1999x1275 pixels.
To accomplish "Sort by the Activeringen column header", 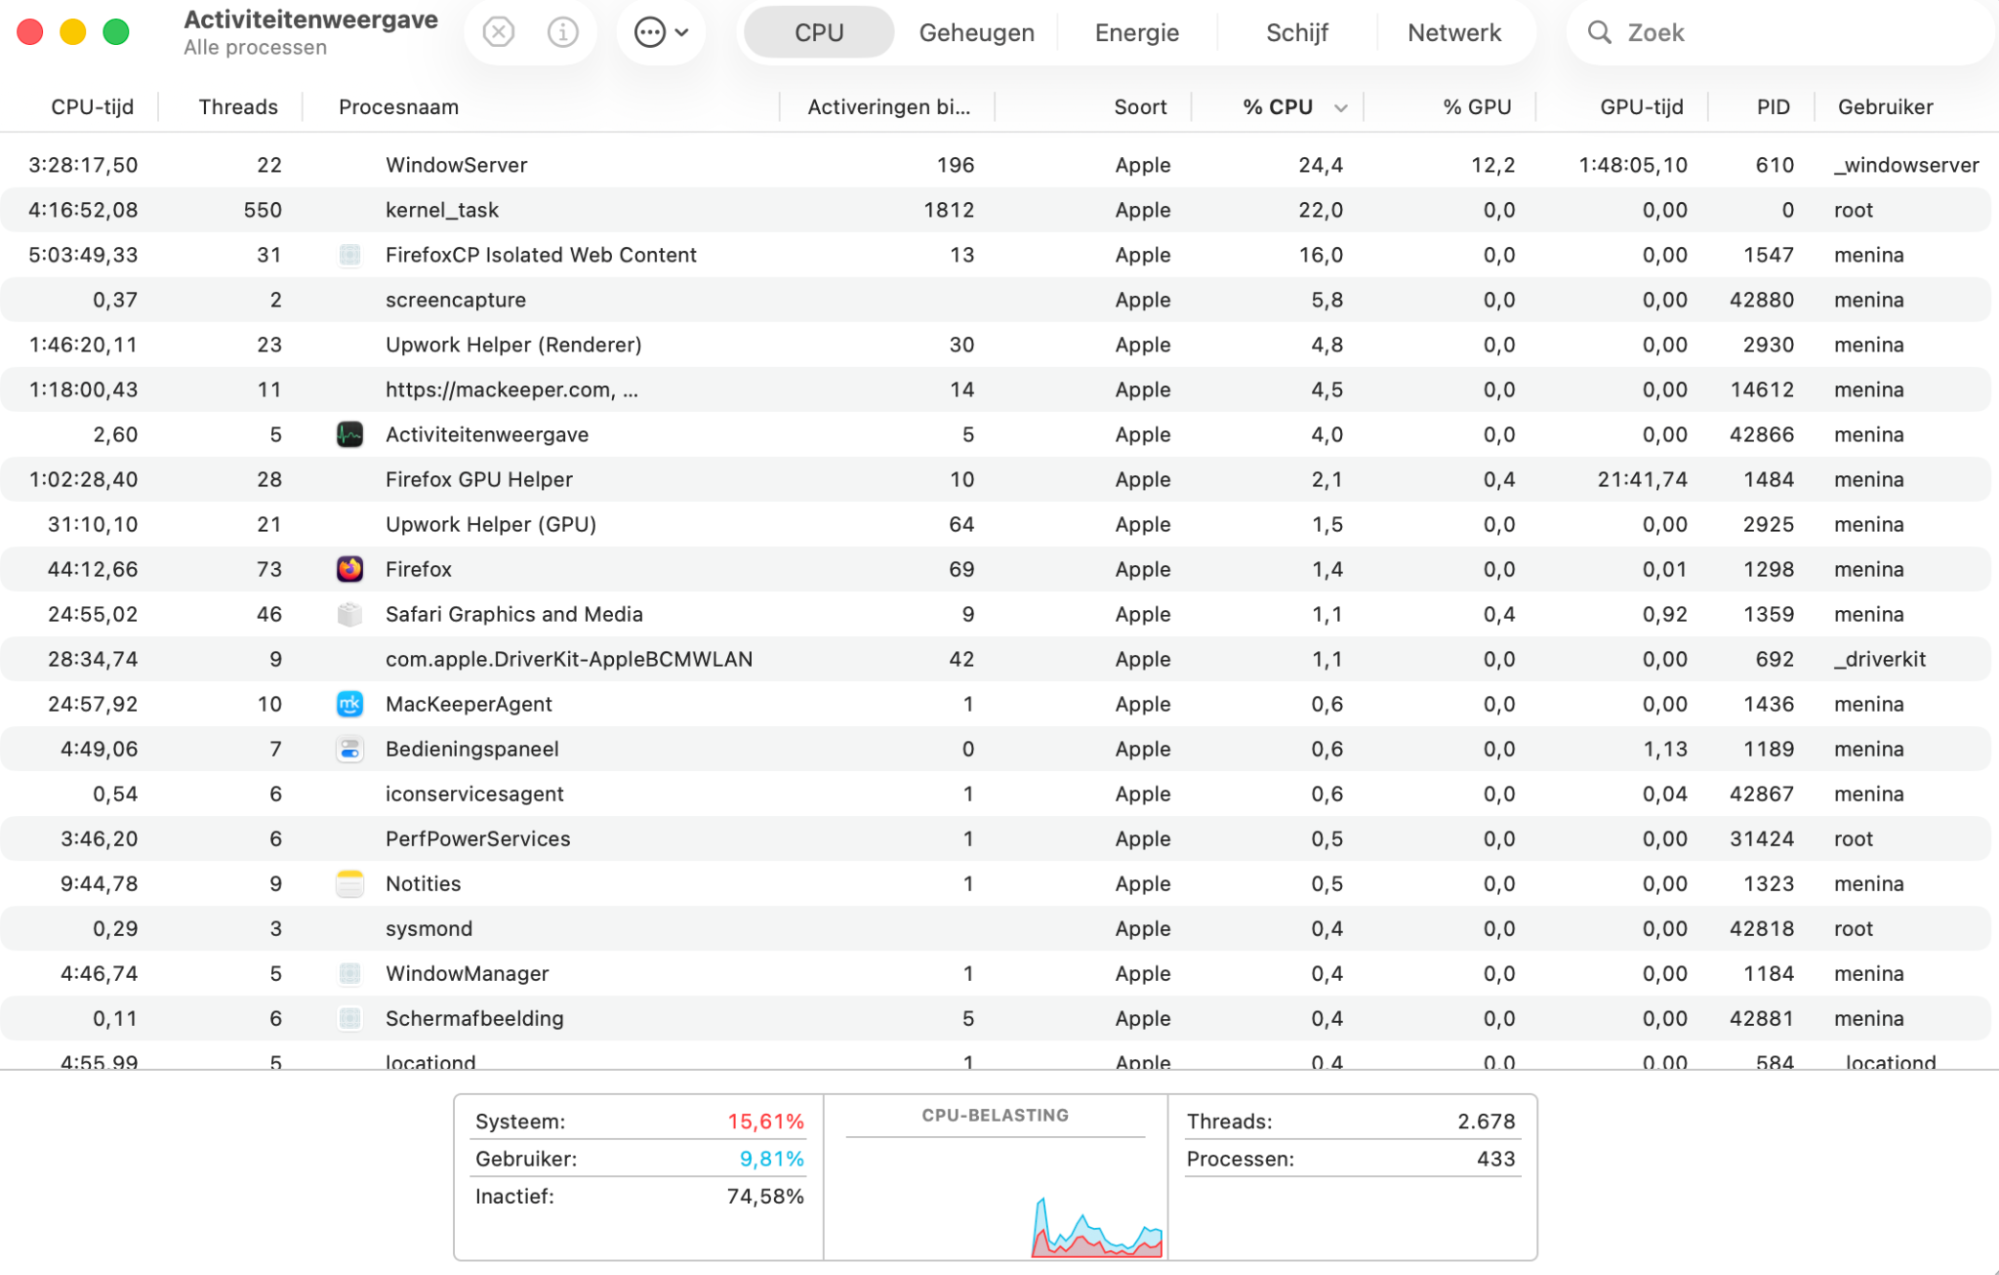I will (x=888, y=107).
